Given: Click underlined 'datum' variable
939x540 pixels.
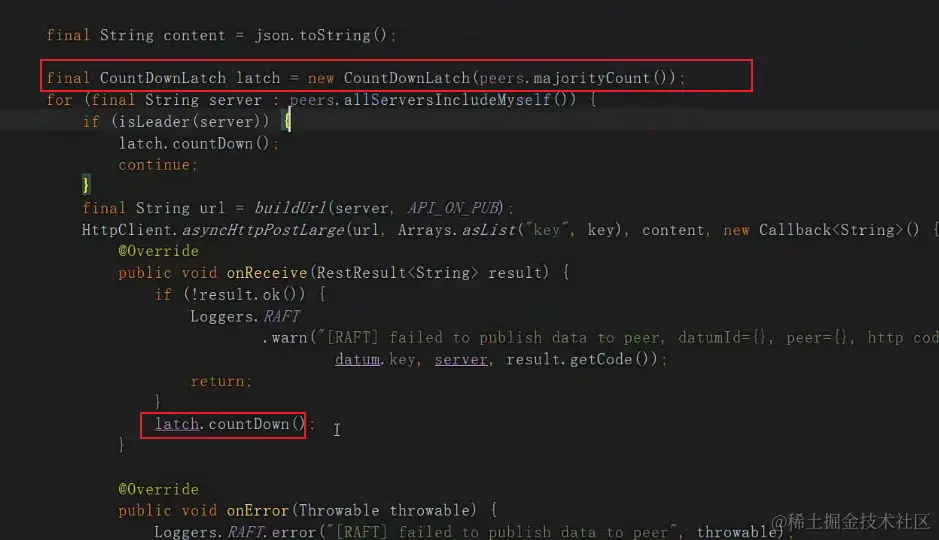Looking at the screenshot, I should (358, 359).
